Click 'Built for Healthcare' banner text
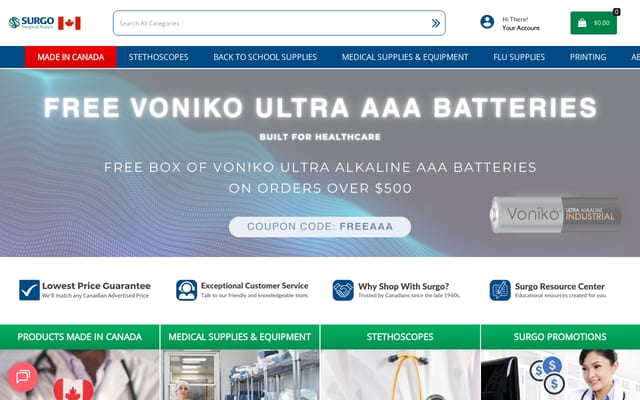The height and width of the screenshot is (400, 640). click(320, 137)
